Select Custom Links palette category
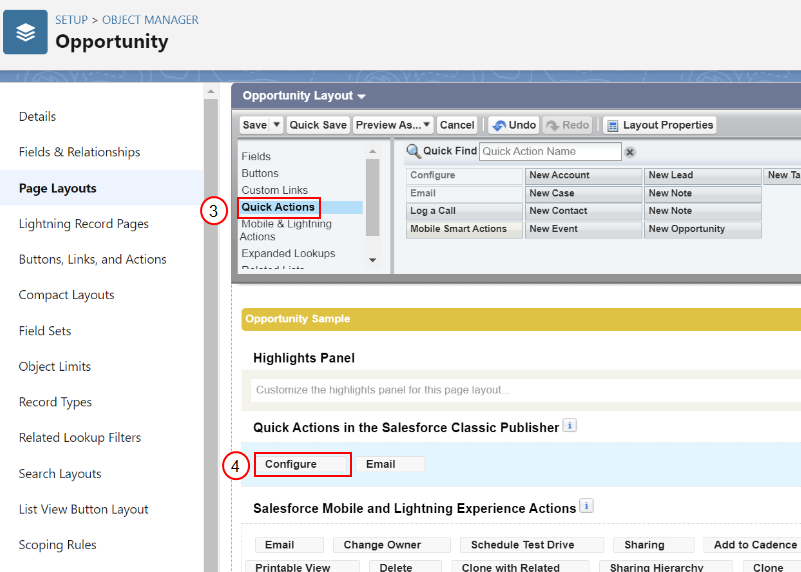The image size is (801, 572). click(274, 190)
